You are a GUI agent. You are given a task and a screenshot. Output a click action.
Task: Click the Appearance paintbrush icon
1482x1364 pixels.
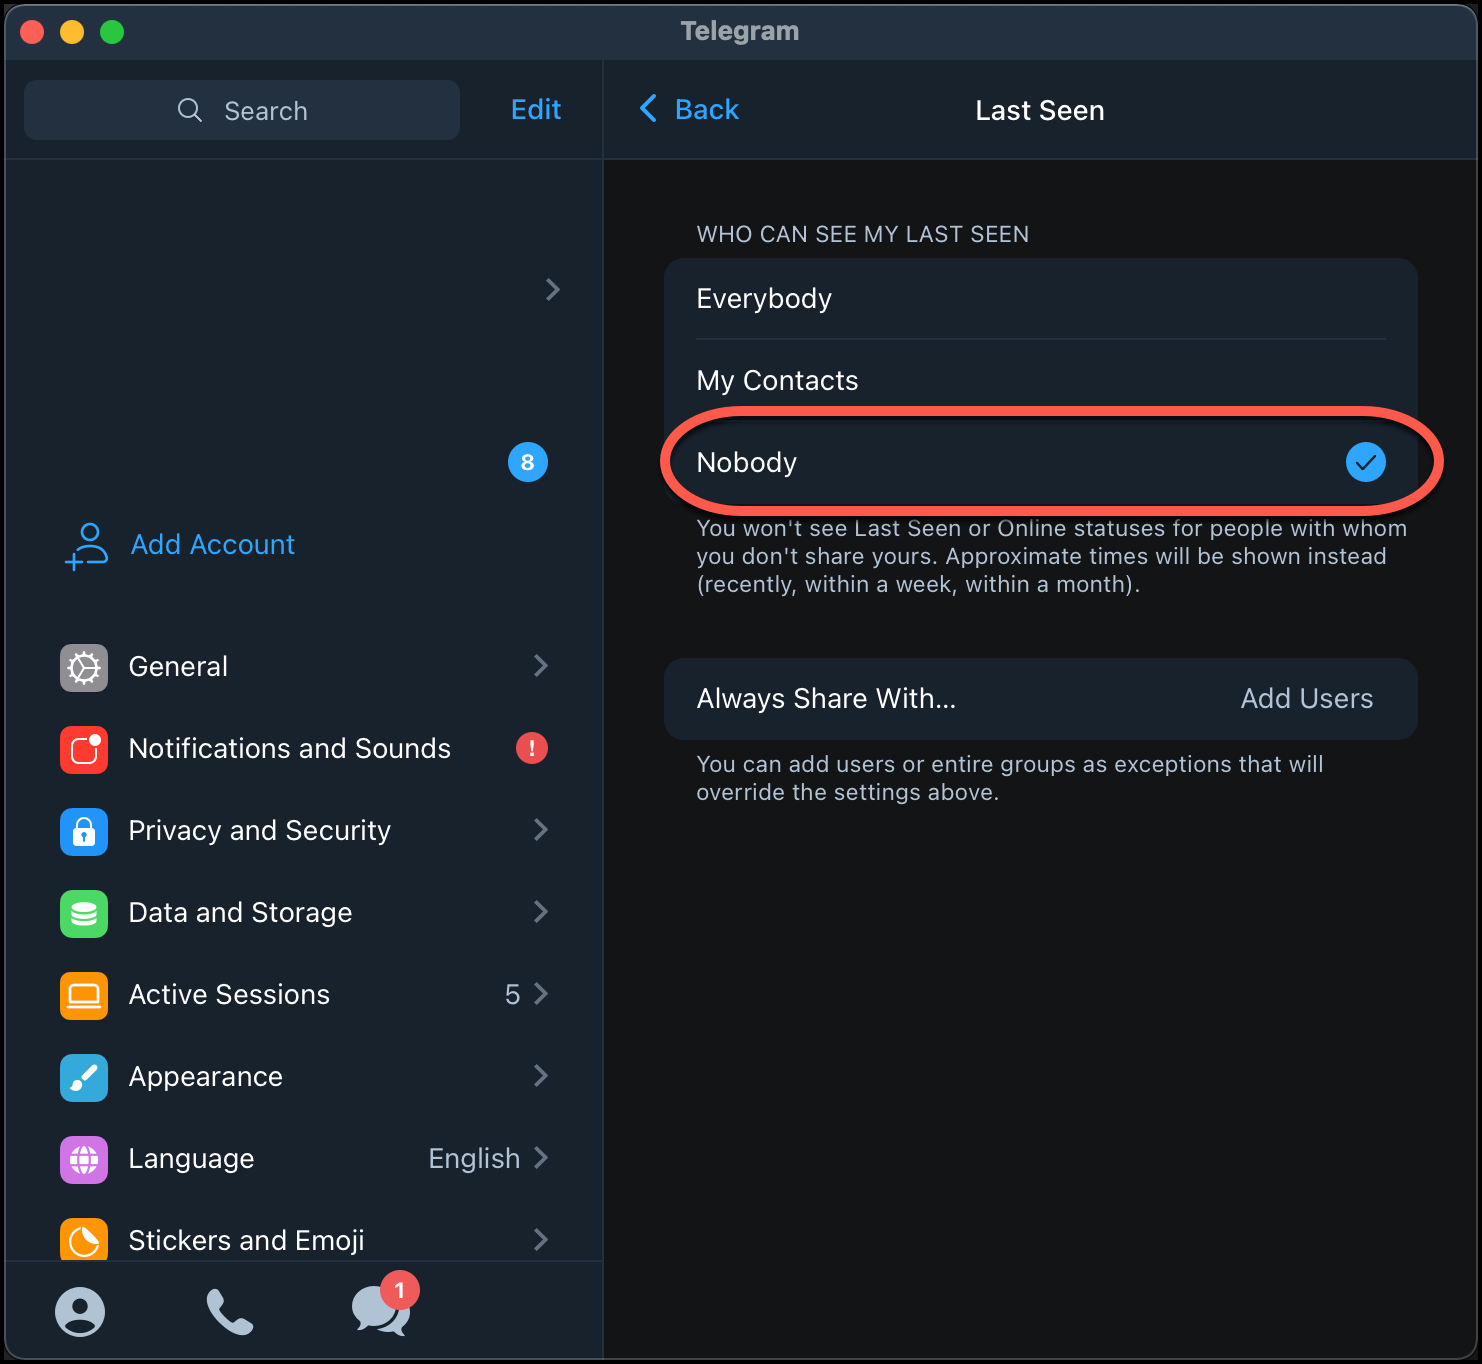tap(84, 1077)
